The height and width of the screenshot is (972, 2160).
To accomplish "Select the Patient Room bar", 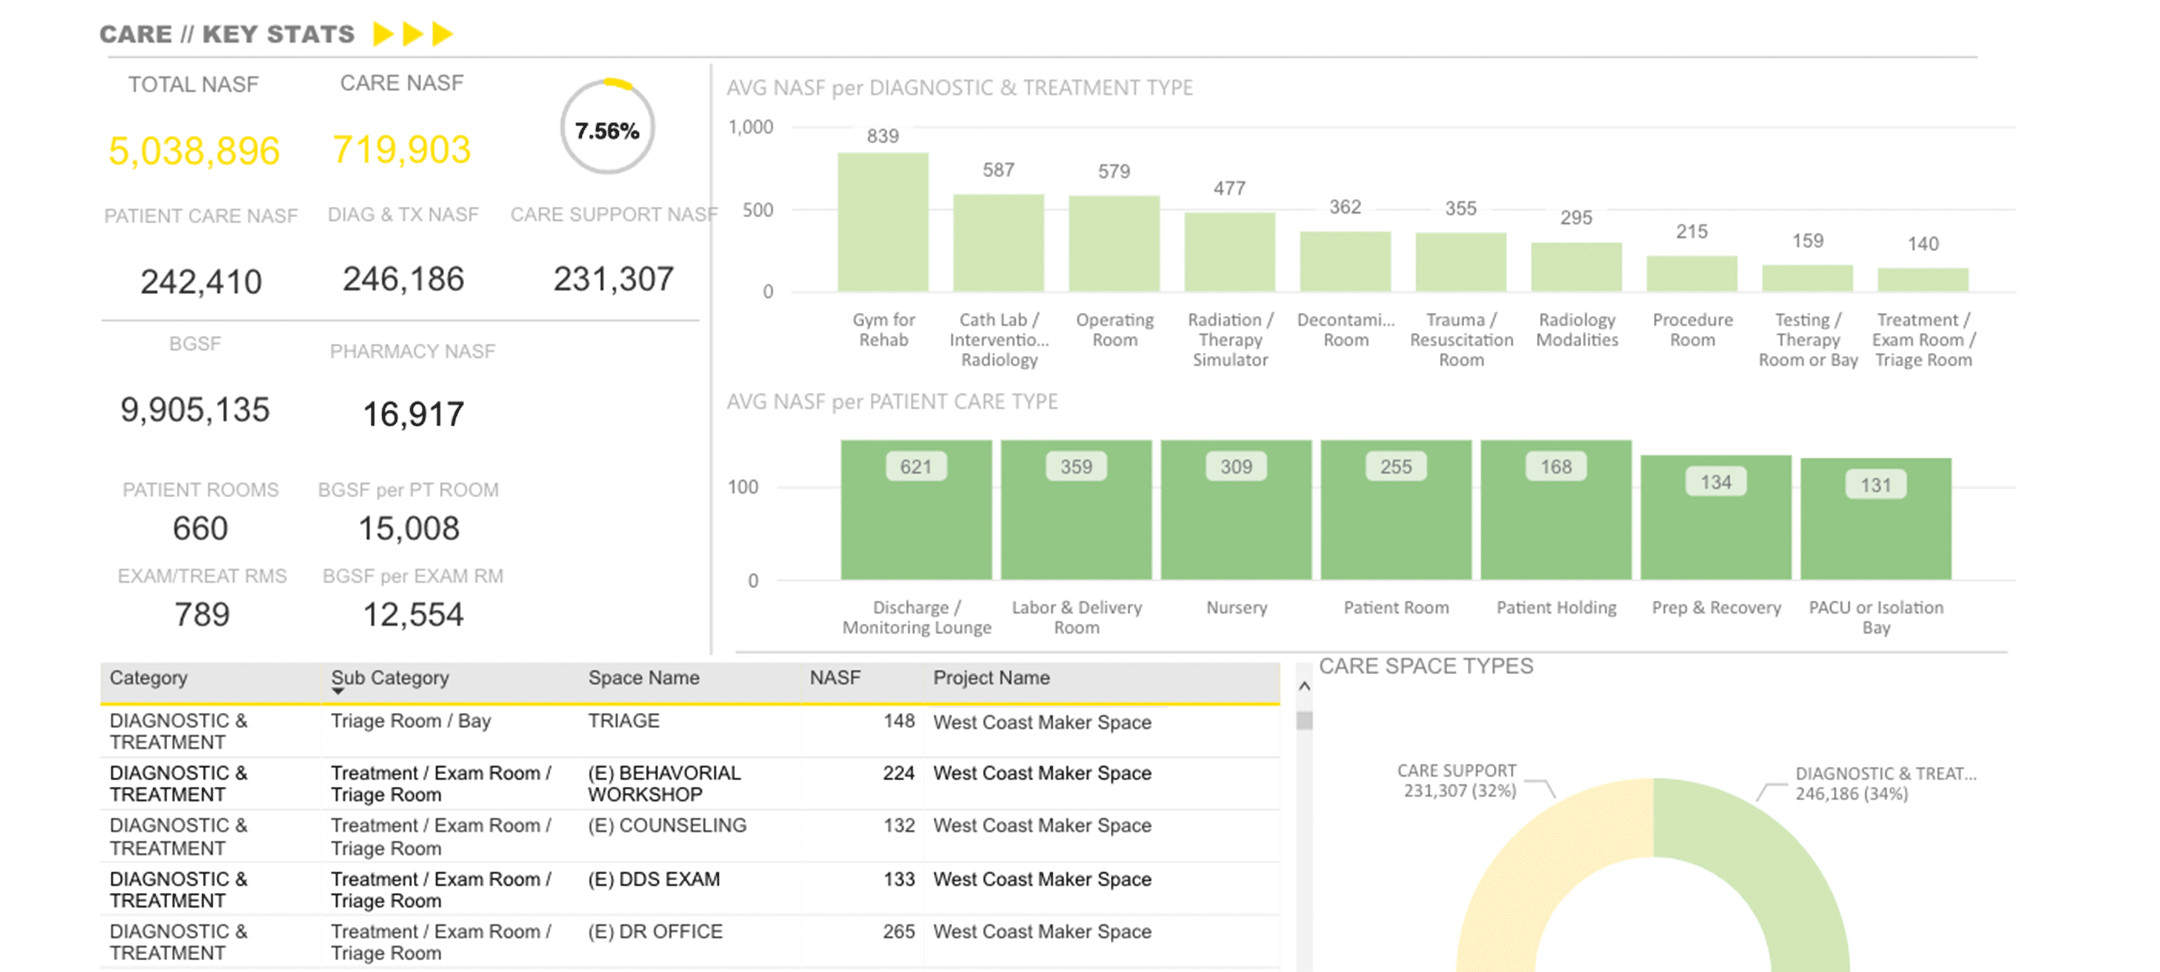I will click(1396, 510).
